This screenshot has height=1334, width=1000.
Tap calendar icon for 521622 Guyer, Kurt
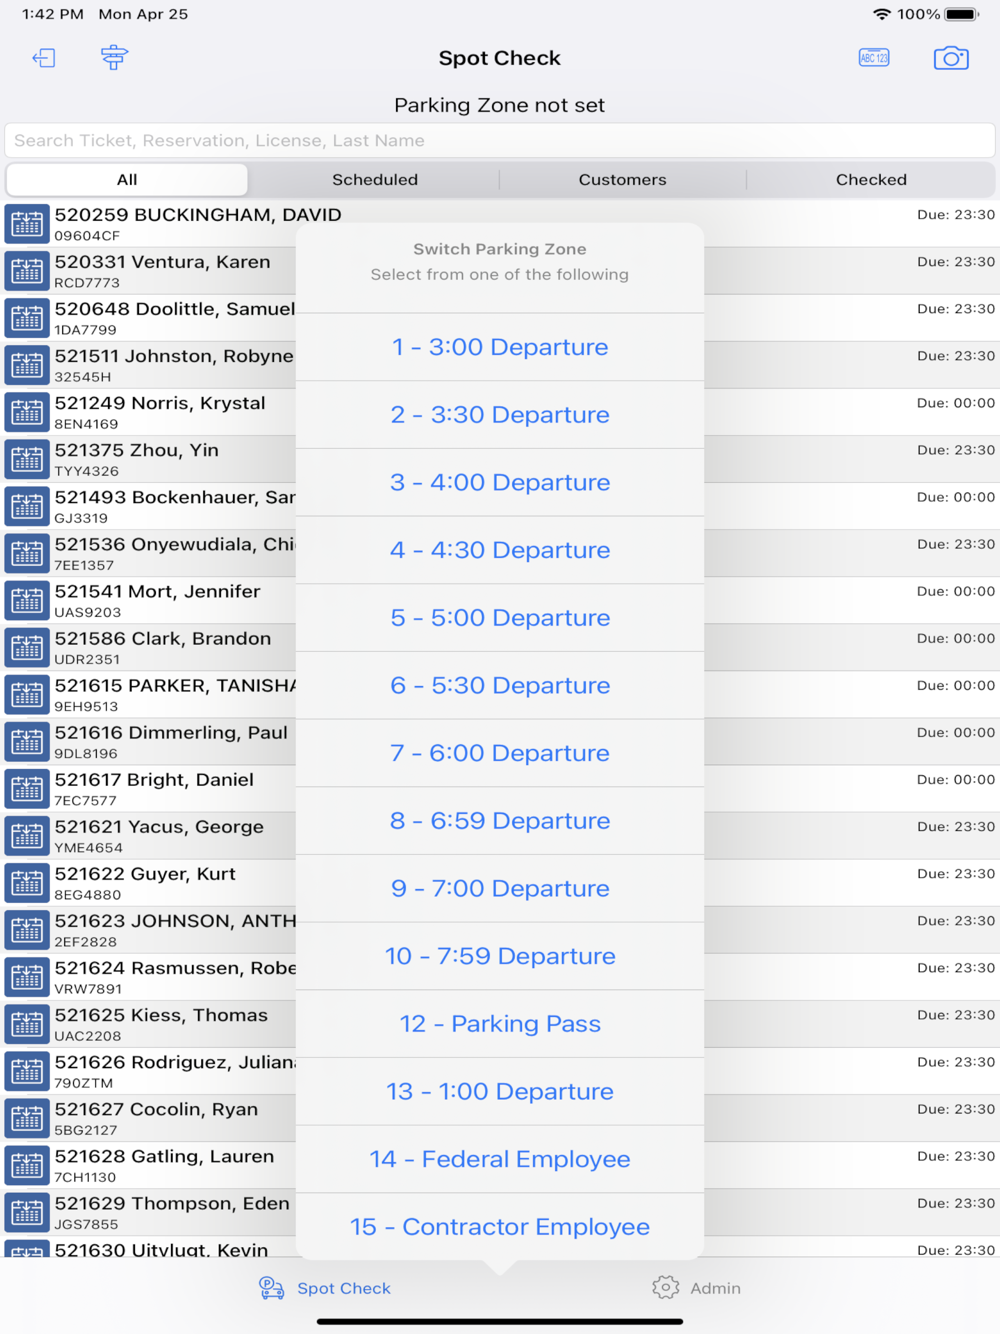coord(27,882)
